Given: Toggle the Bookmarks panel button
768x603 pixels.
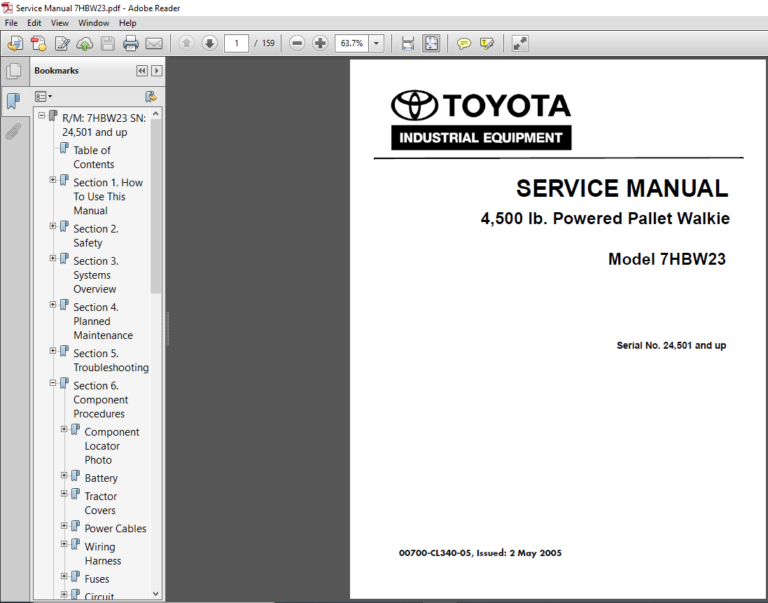Looking at the screenshot, I should [x=14, y=101].
